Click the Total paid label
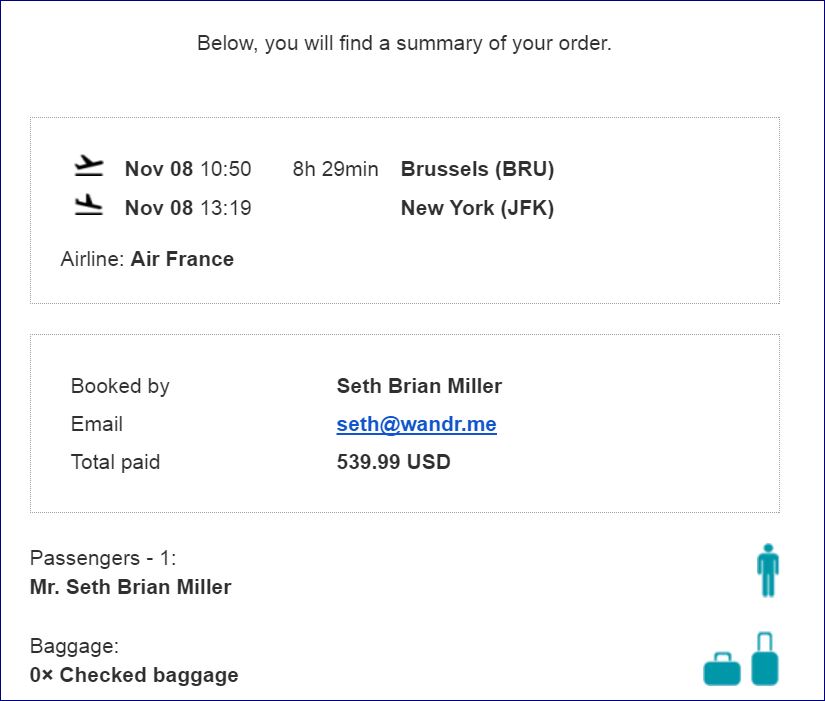The image size is (825, 701). coord(115,462)
